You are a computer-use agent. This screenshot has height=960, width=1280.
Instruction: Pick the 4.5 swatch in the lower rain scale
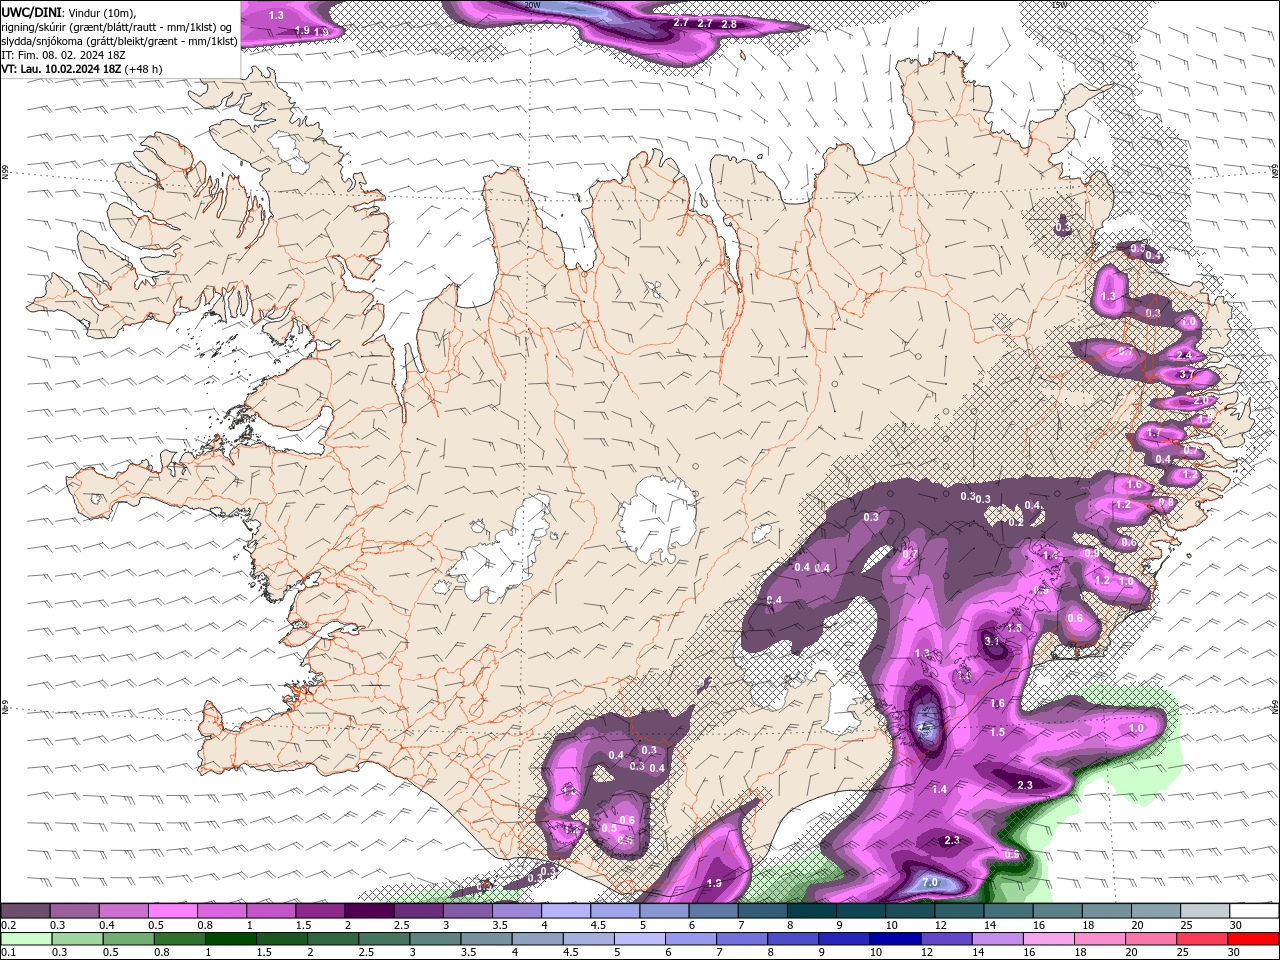[x=588, y=939]
